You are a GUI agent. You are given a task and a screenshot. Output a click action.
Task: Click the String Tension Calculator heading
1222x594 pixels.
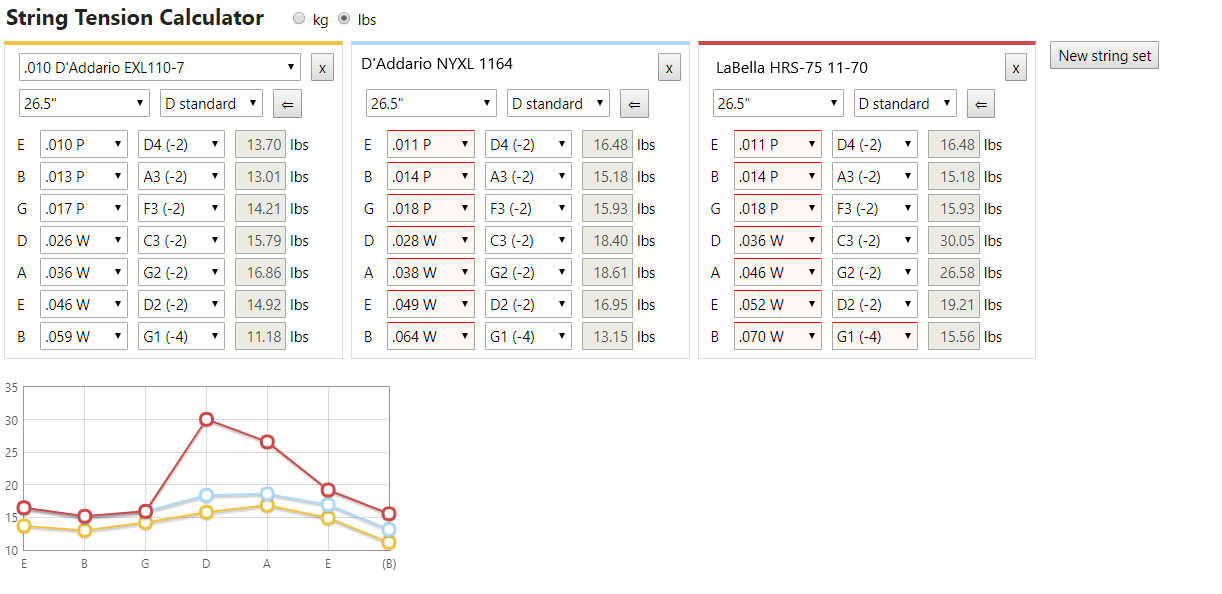click(x=135, y=18)
